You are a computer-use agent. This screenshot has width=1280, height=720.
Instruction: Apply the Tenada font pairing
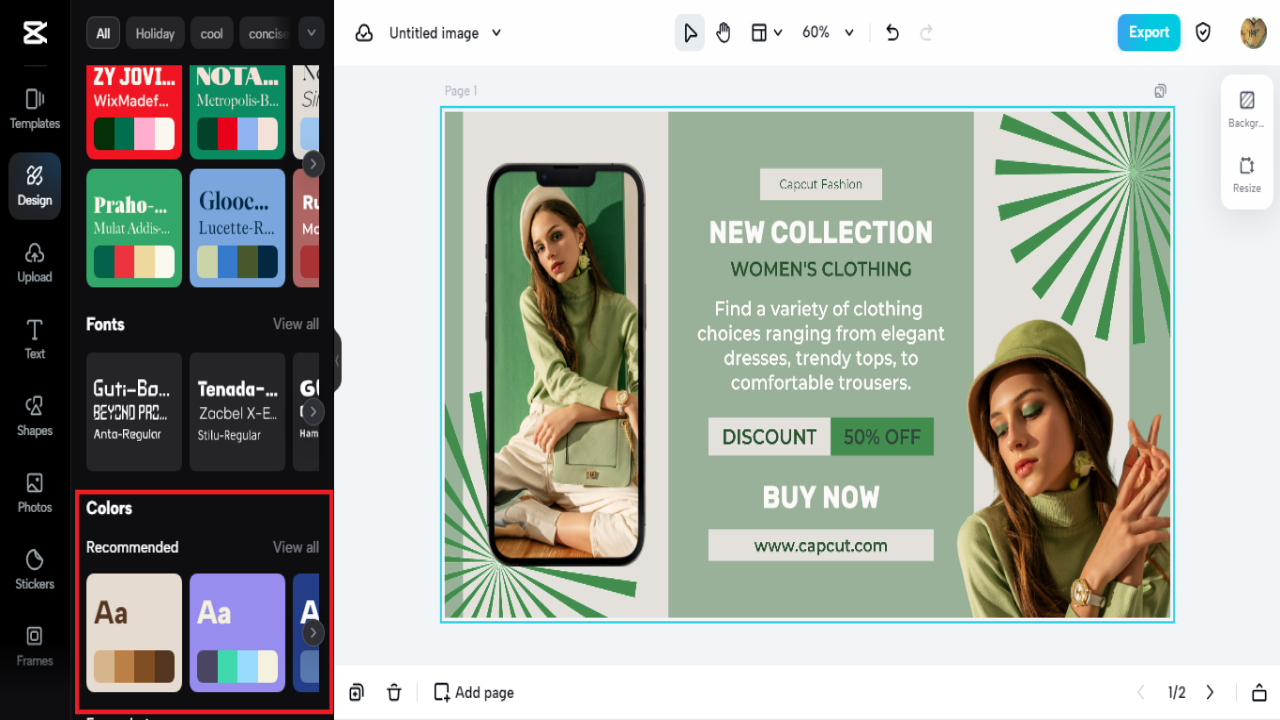click(237, 411)
